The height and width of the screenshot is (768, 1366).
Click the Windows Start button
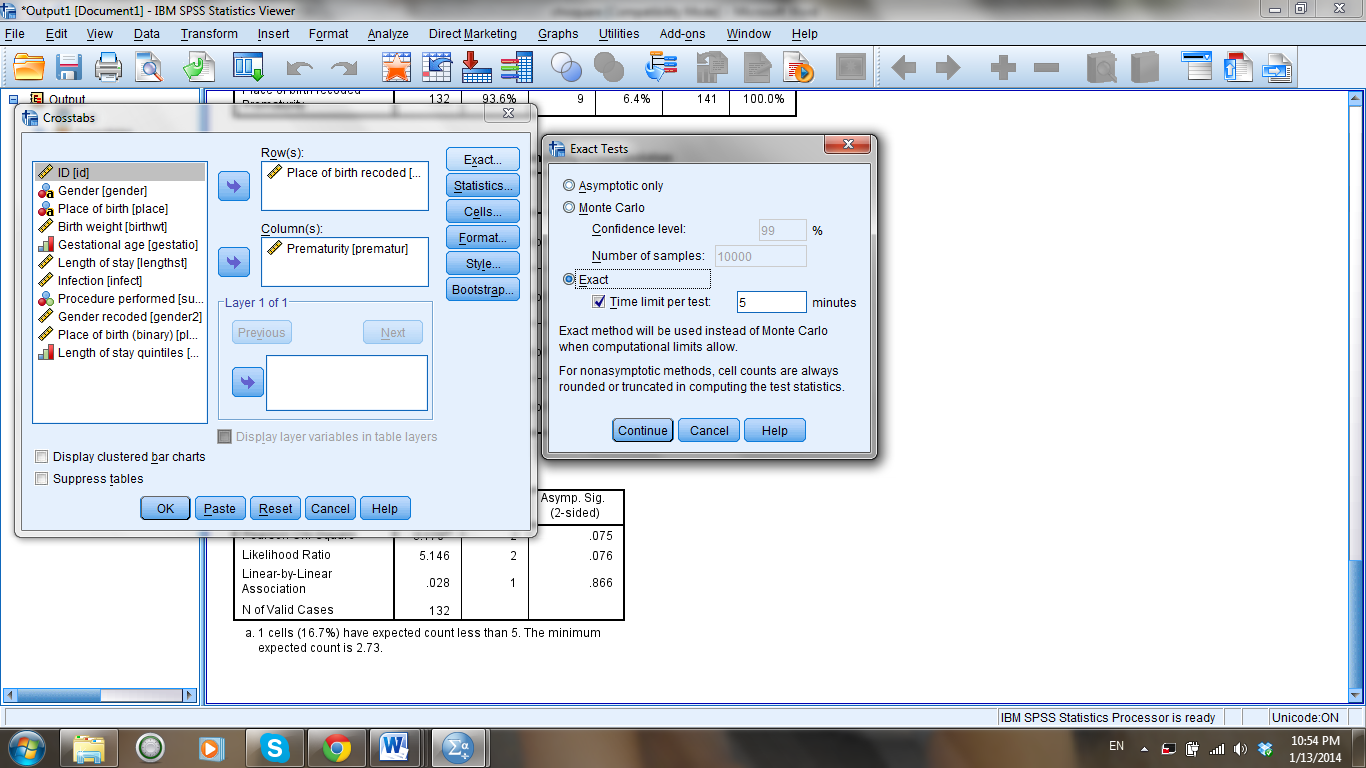point(26,747)
